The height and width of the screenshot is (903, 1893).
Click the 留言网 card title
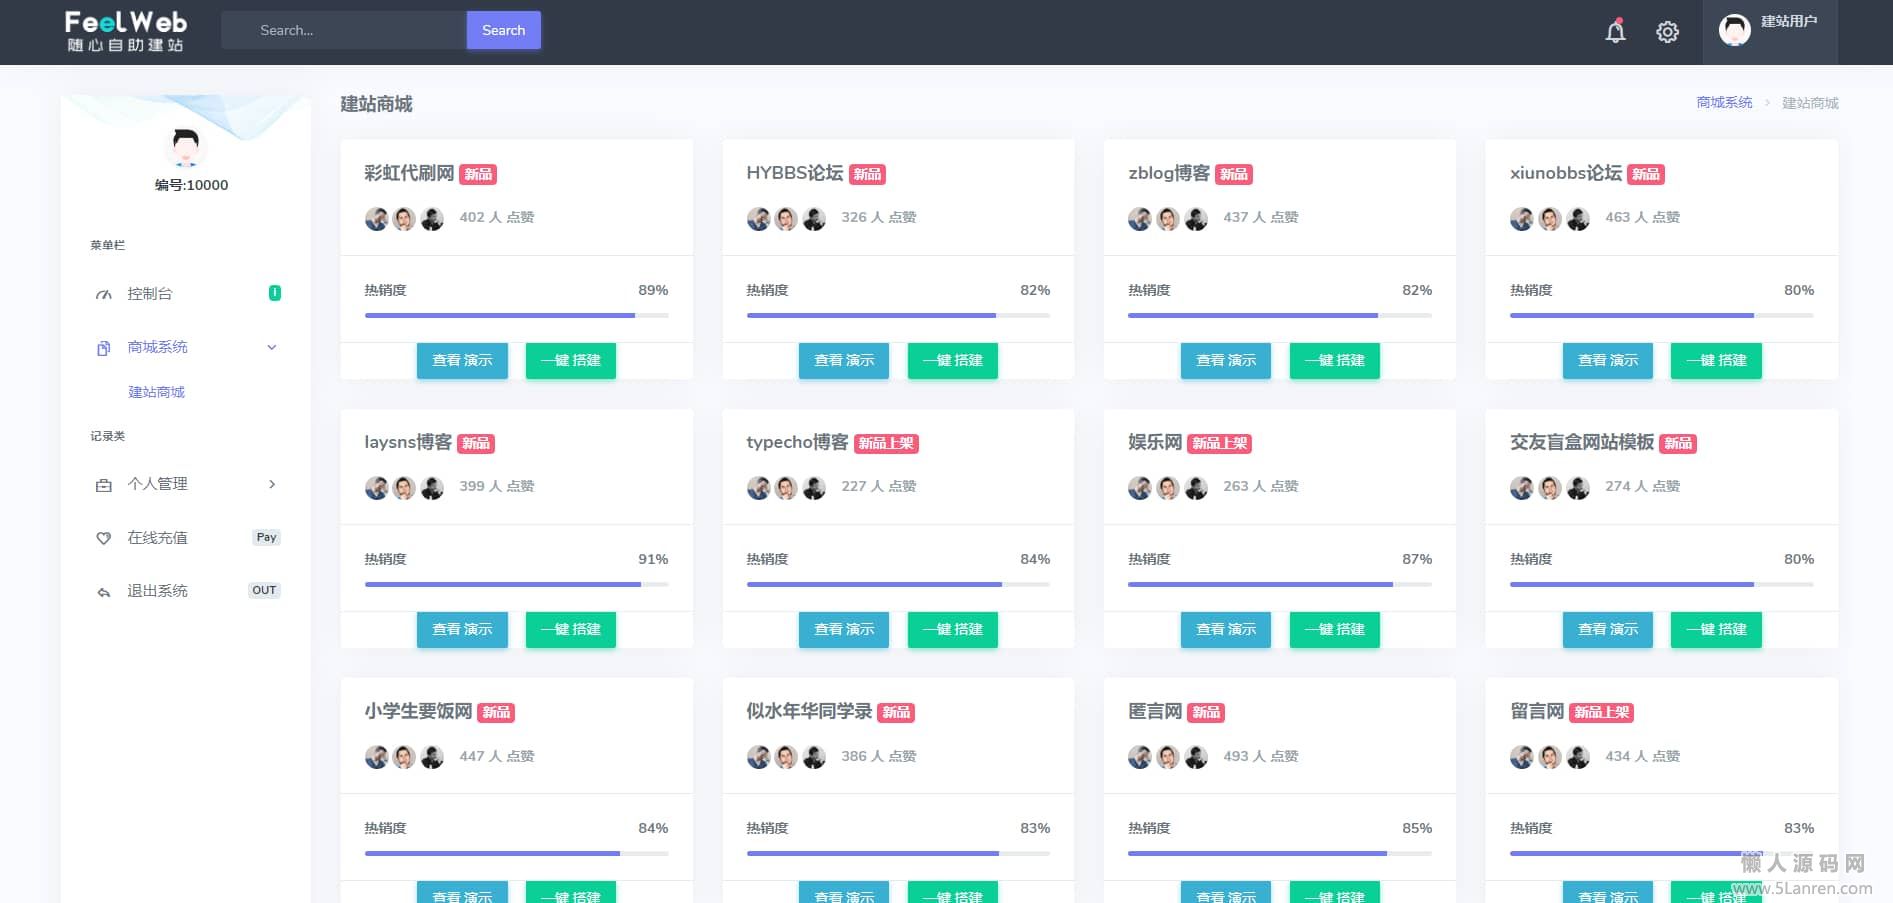tap(1537, 711)
